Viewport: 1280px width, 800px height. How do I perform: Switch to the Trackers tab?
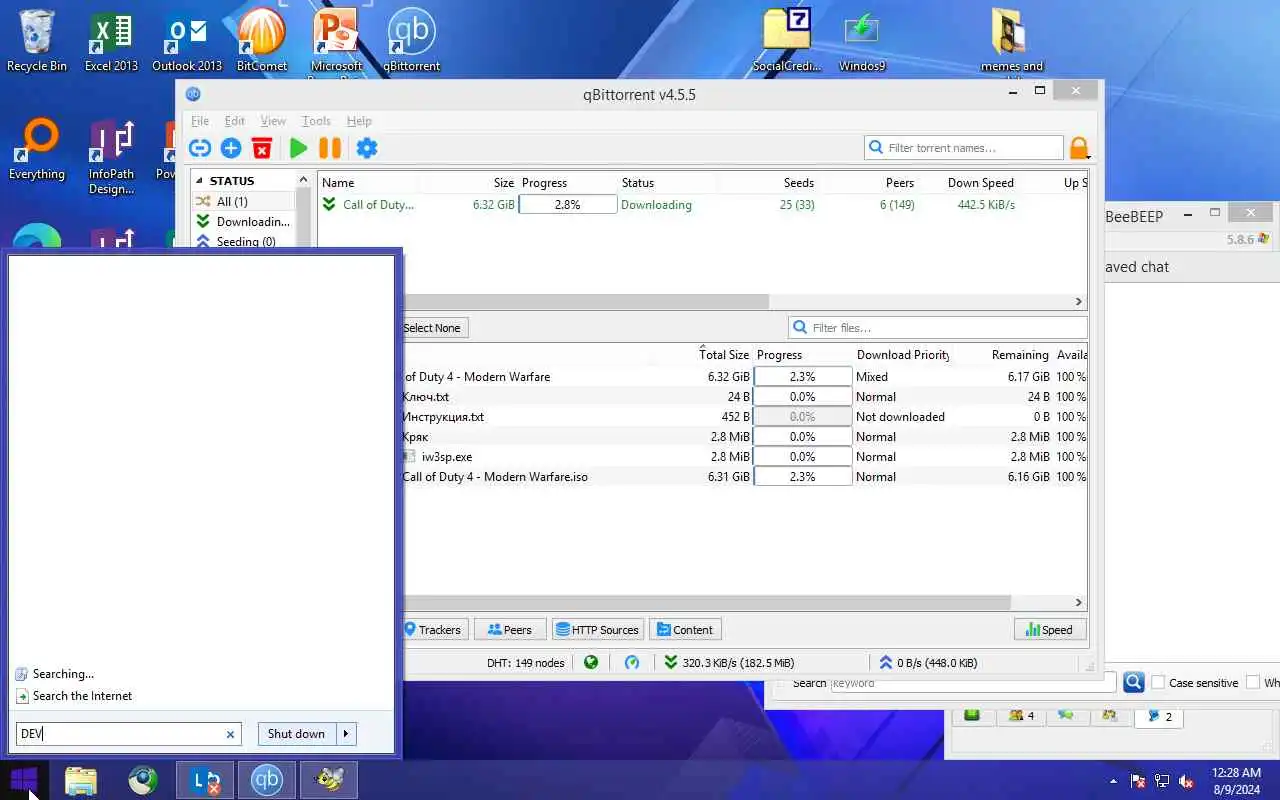(x=433, y=629)
